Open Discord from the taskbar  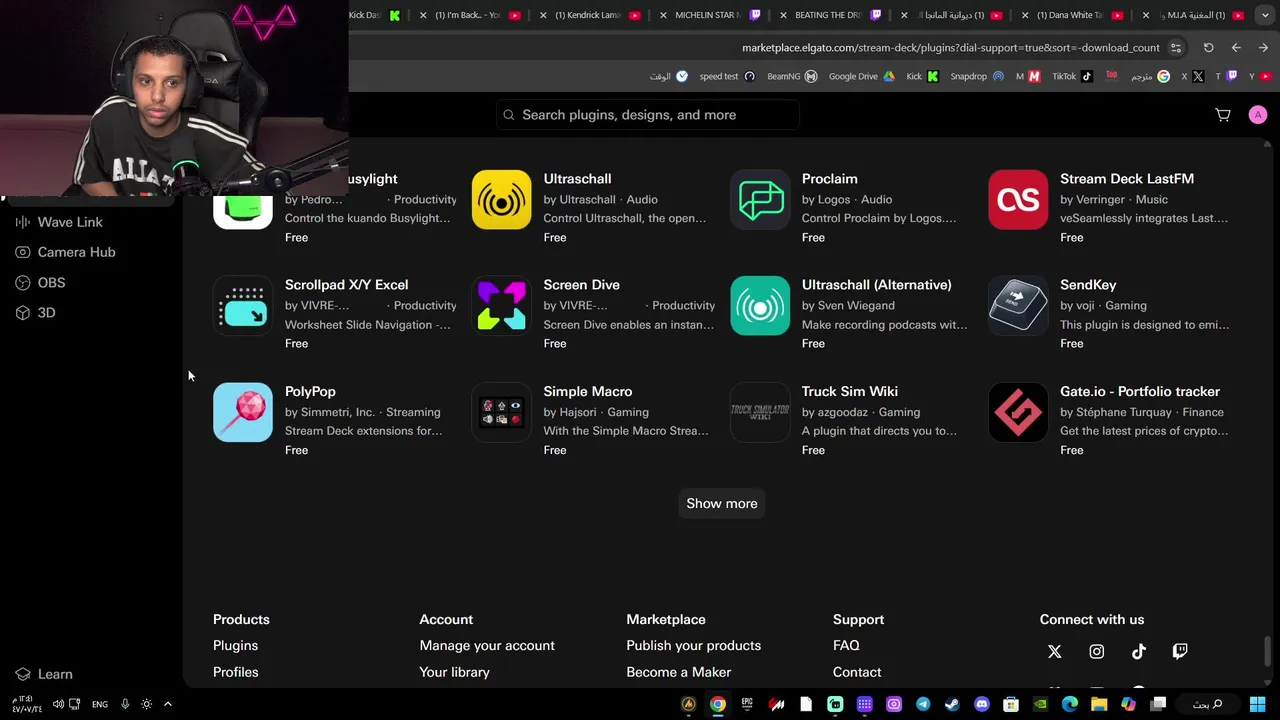[x=982, y=704]
